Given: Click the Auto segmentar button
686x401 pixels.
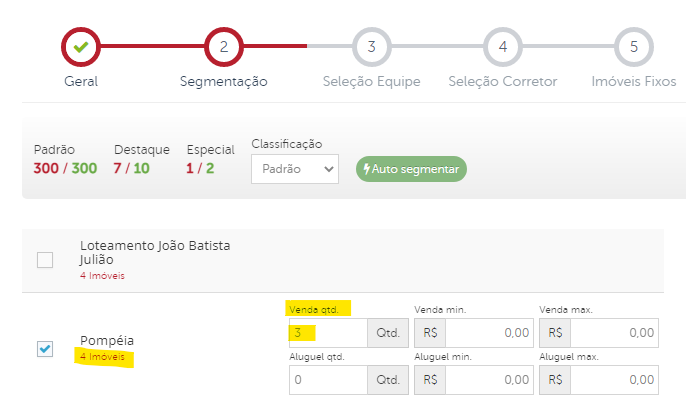Looking at the screenshot, I should (x=411, y=169).
